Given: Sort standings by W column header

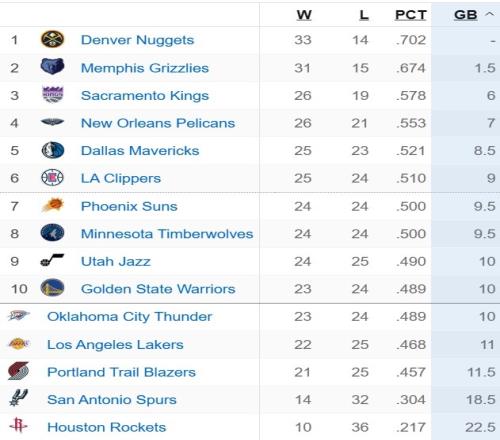Looking at the screenshot, I should click(304, 15).
